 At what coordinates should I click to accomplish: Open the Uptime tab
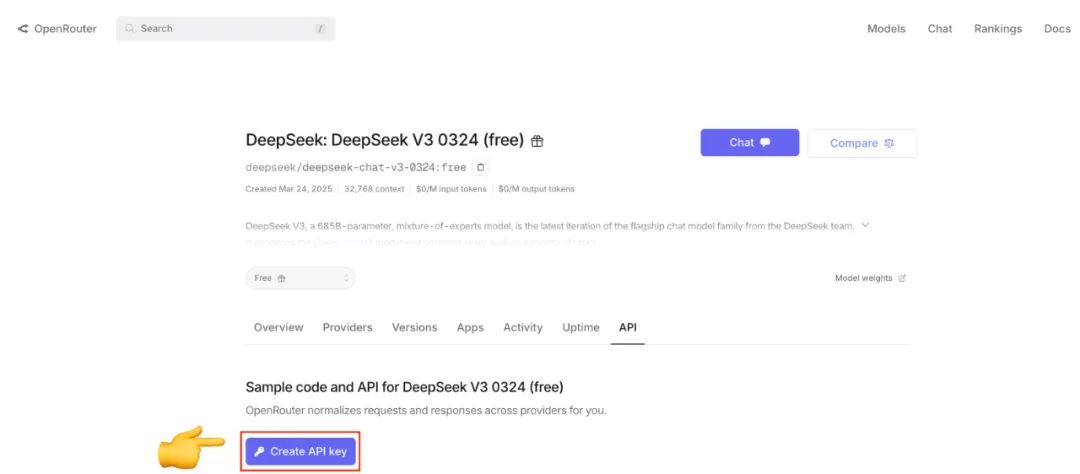point(581,327)
